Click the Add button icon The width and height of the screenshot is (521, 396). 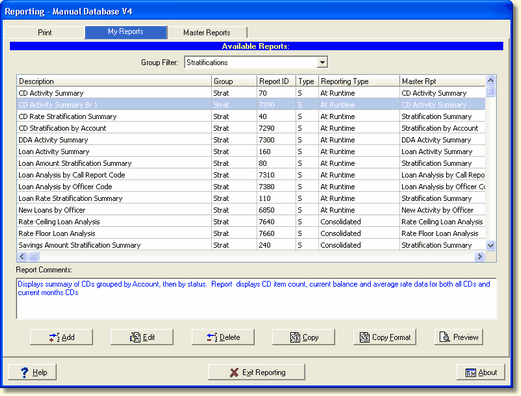[x=54, y=337]
